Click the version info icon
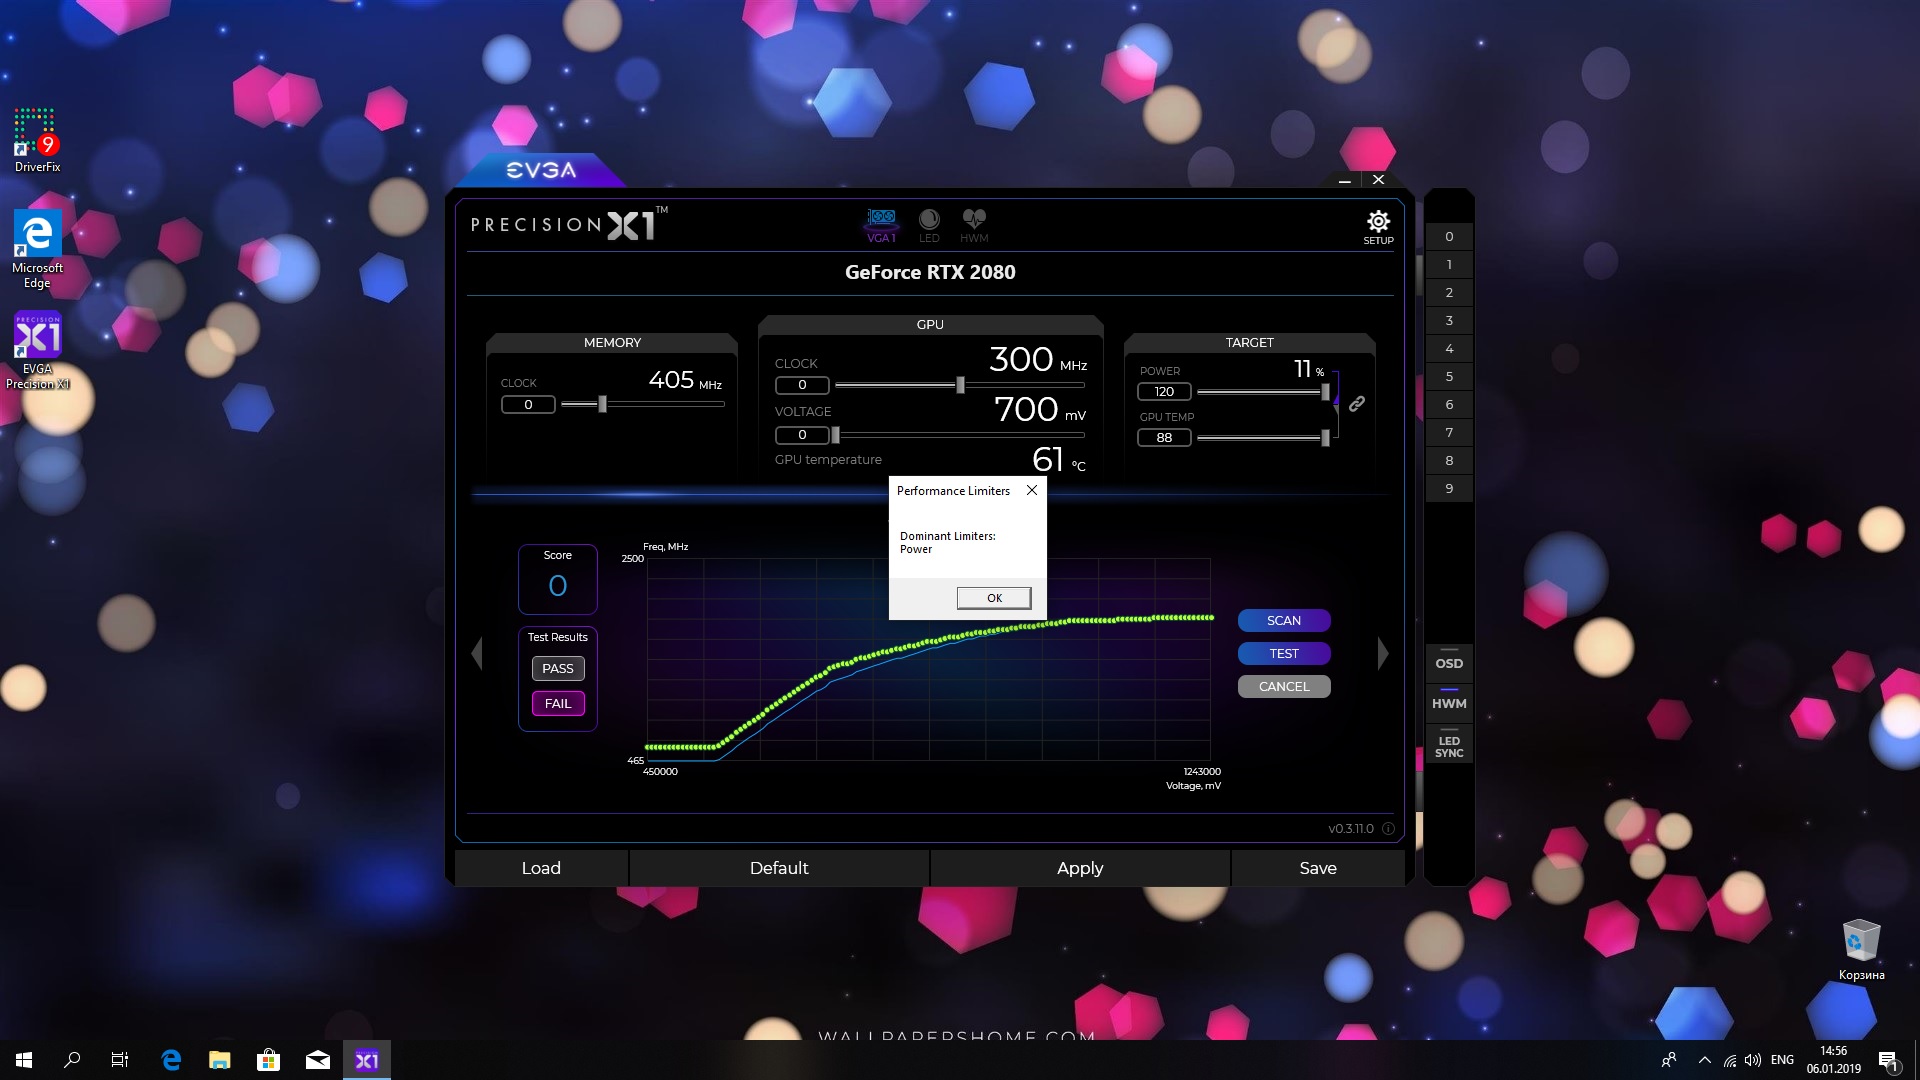Image resolution: width=1920 pixels, height=1080 pixels. pyautogui.click(x=1388, y=828)
